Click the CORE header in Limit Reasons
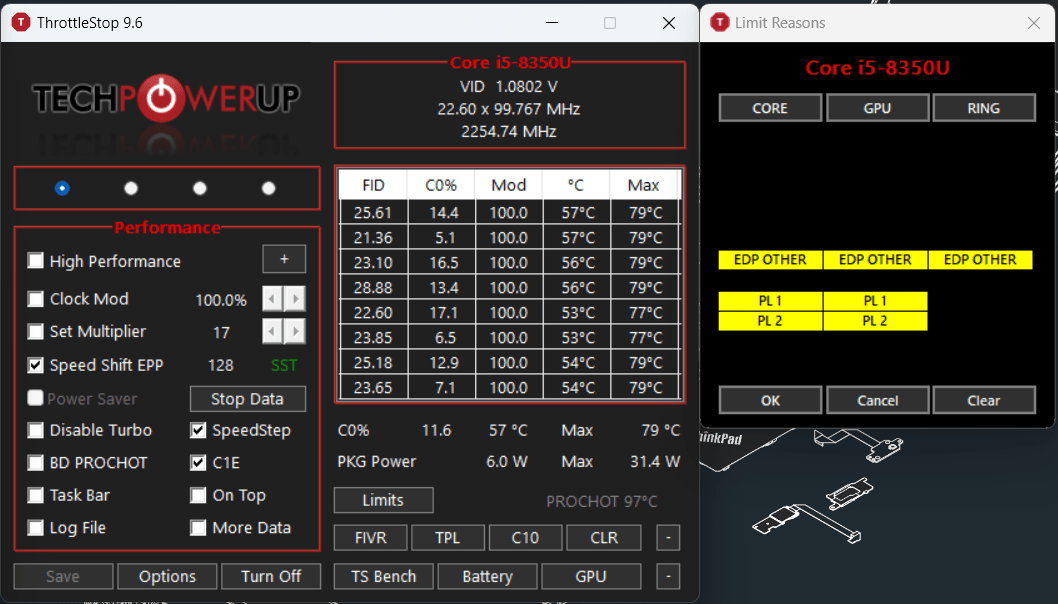 770,108
